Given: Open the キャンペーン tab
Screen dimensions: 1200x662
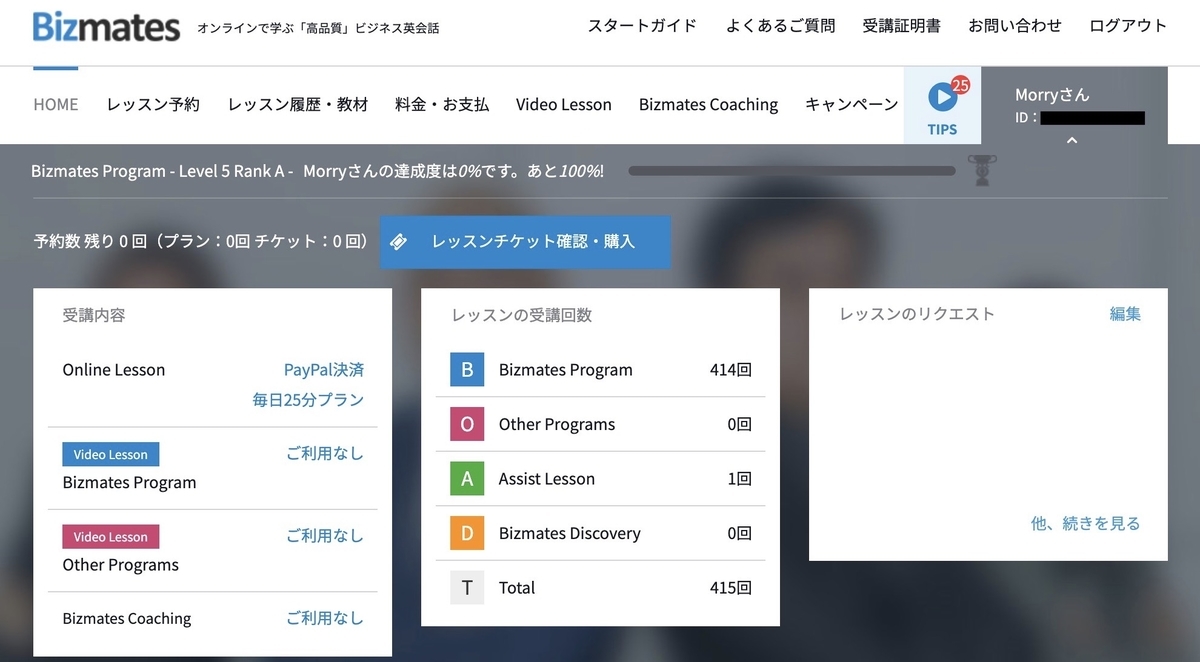Looking at the screenshot, I should (851, 104).
